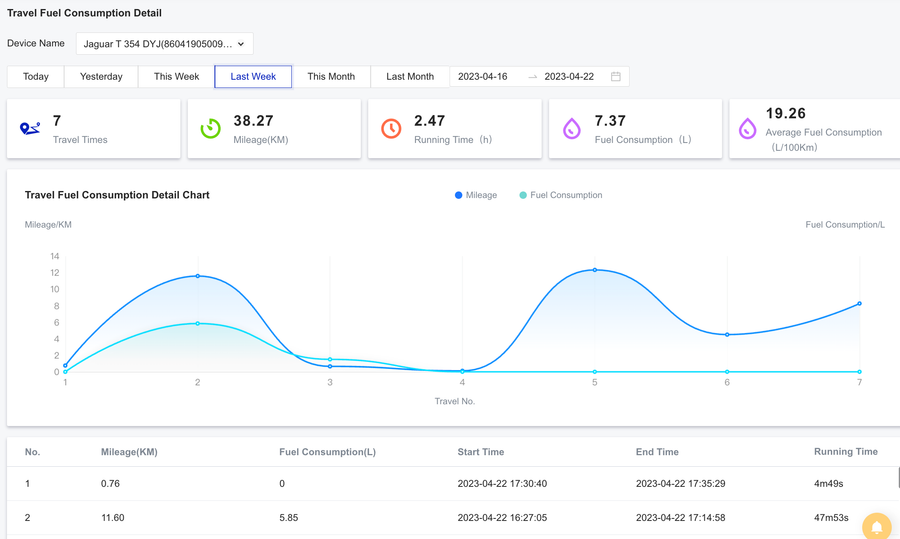Click the mileage data point at travel 5
This screenshot has height=539, width=900.
pos(595,270)
